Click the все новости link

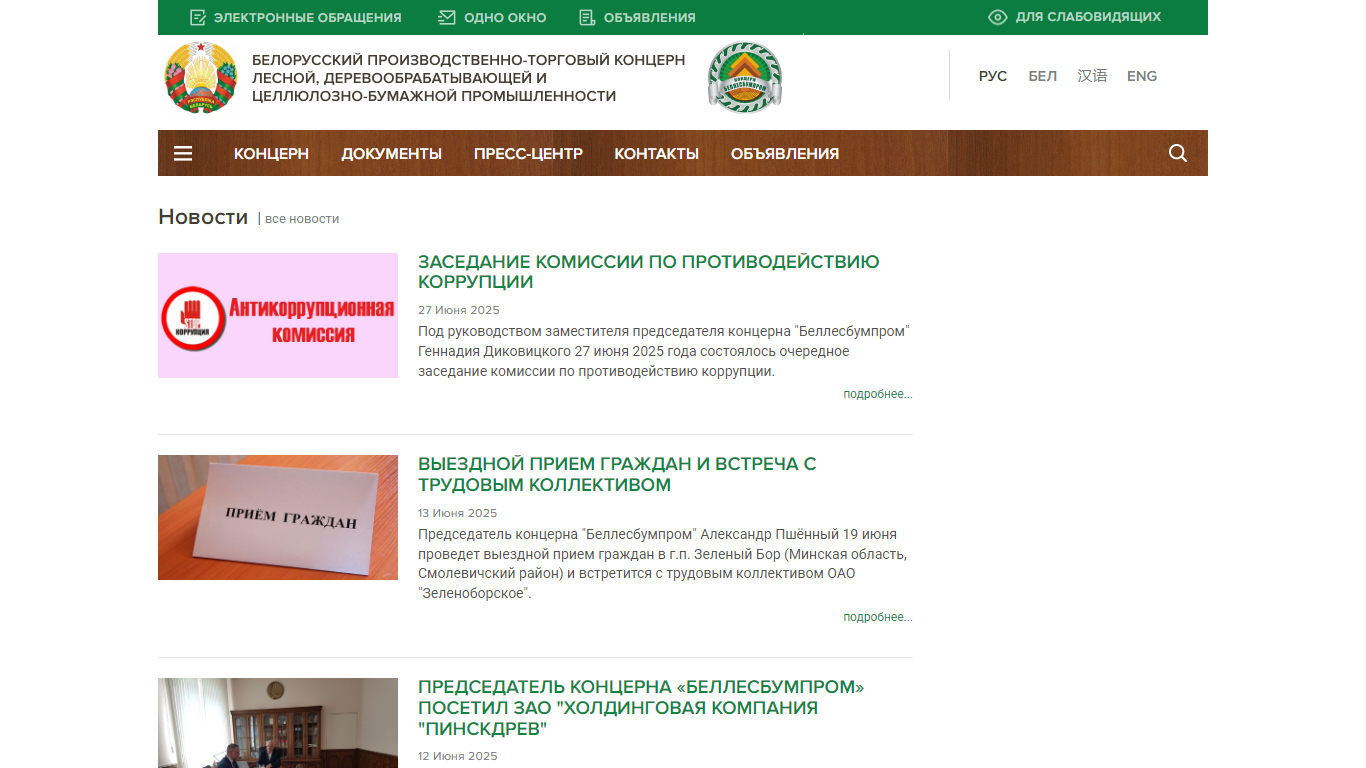(302, 218)
